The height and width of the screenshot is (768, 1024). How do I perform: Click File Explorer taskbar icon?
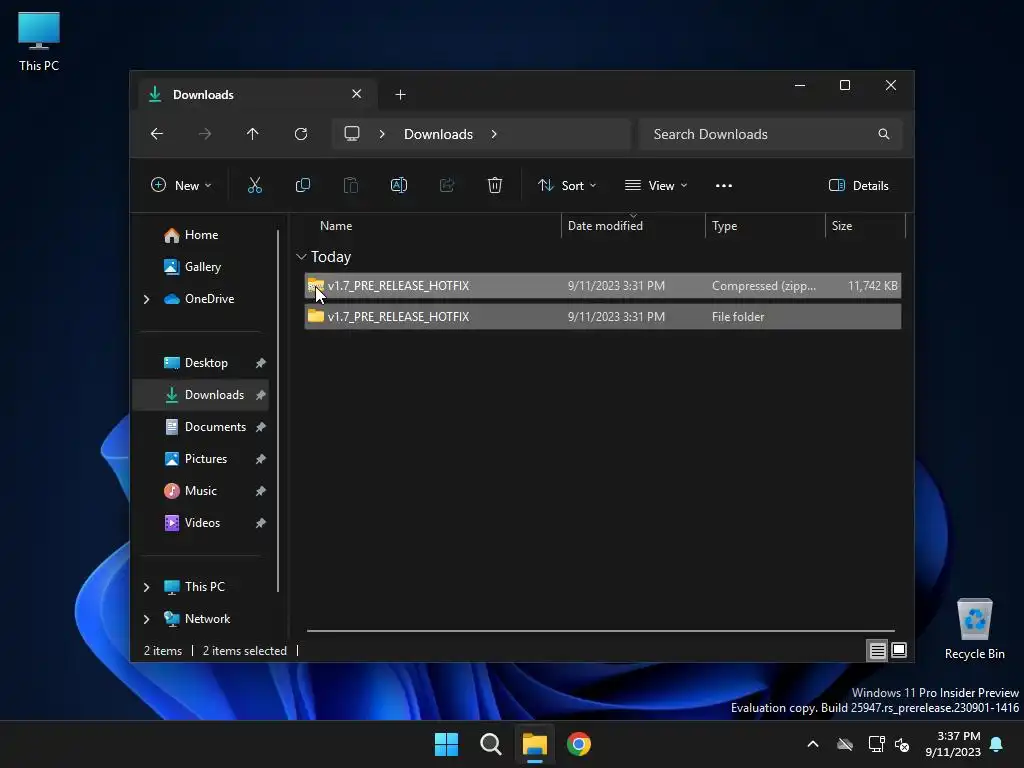pyautogui.click(x=534, y=744)
